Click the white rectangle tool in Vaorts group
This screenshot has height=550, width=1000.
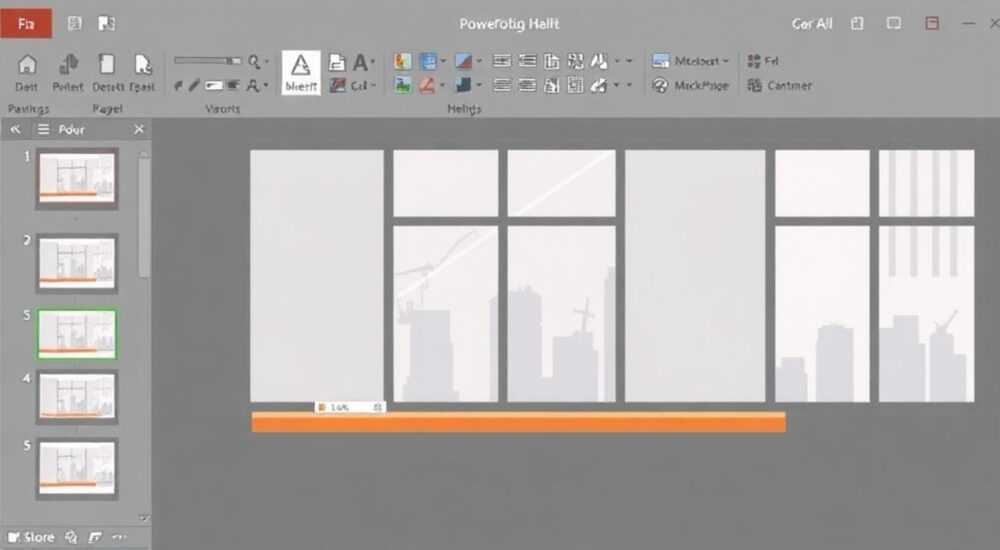(214, 85)
